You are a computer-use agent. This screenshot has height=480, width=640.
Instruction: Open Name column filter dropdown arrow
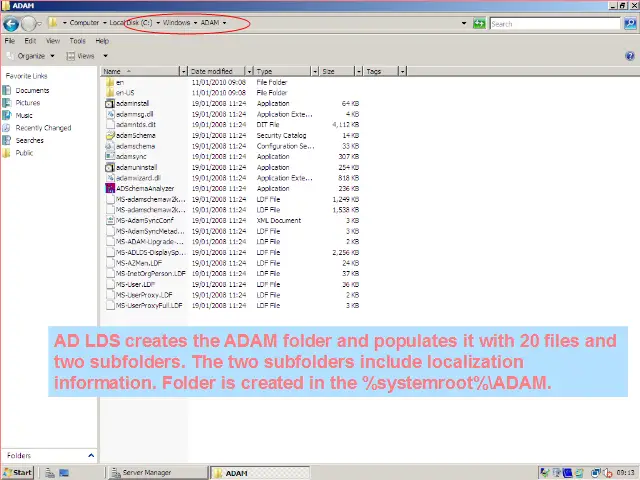tap(184, 71)
